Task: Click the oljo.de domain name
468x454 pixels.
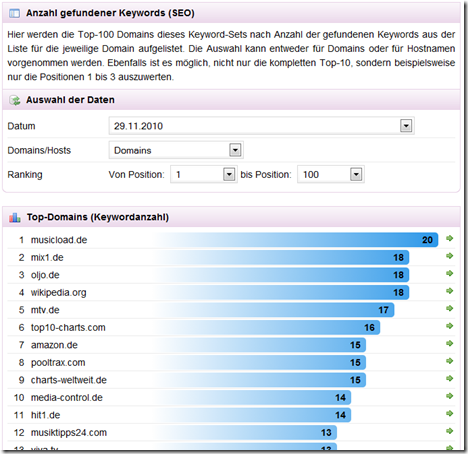Action: pos(45,275)
